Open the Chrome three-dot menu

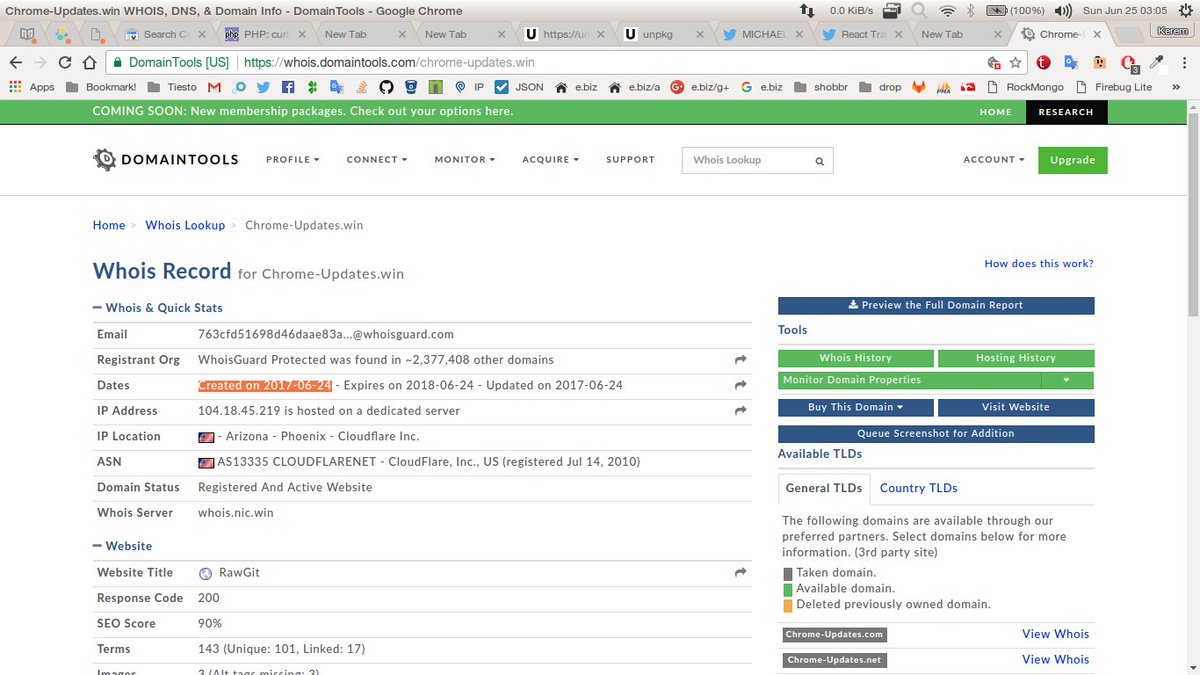coord(1184,62)
